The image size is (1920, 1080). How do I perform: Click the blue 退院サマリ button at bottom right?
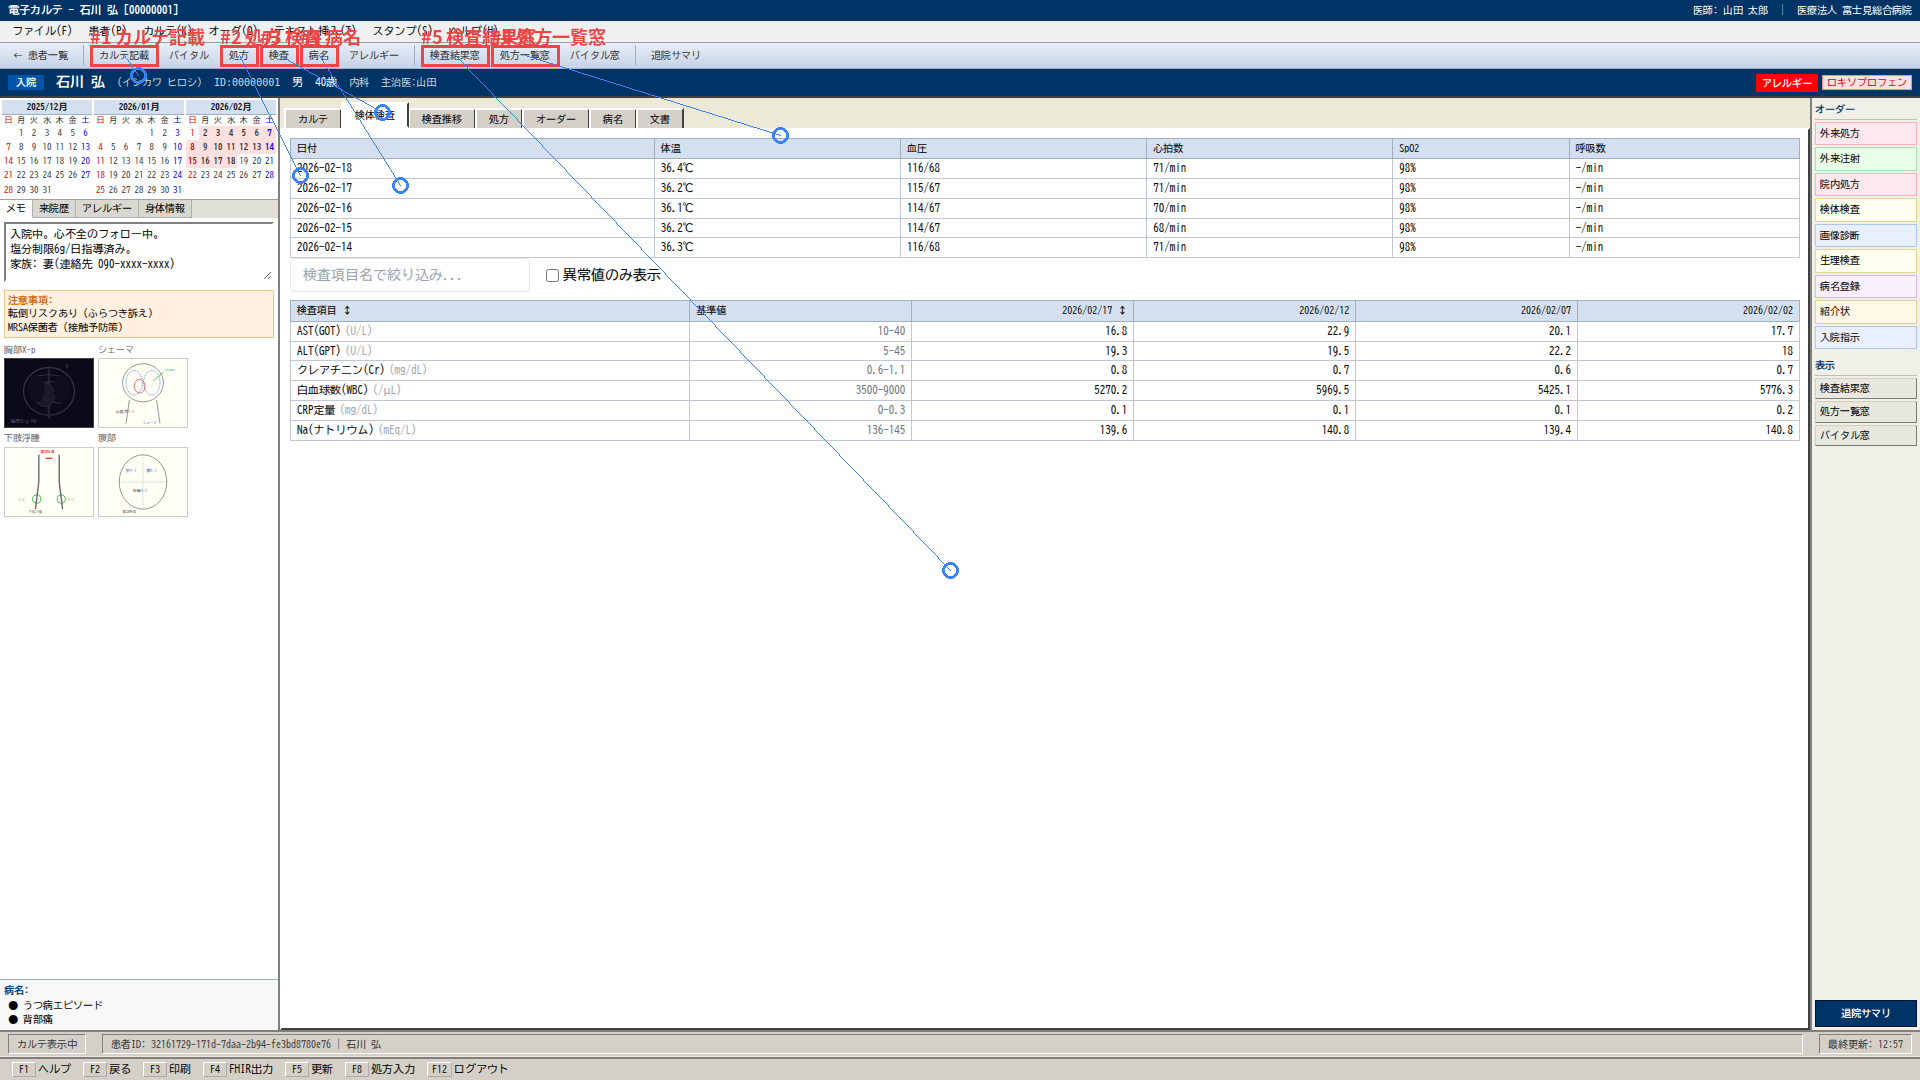(x=1865, y=1013)
